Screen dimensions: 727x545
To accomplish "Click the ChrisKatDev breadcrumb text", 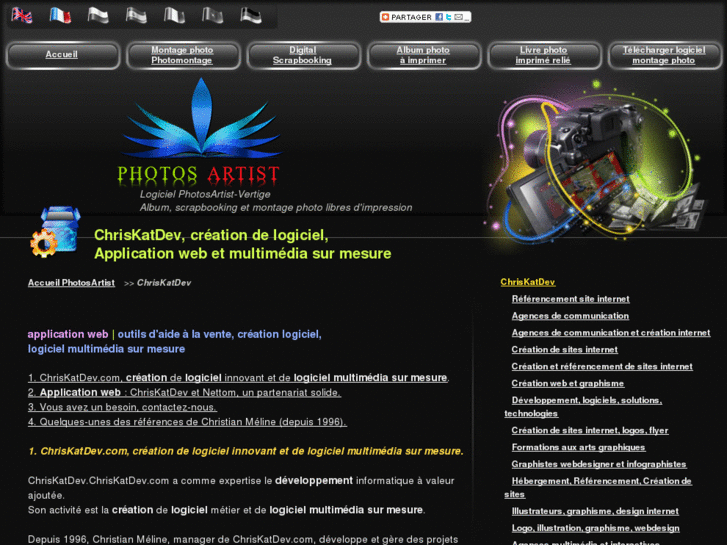I will click(164, 283).
